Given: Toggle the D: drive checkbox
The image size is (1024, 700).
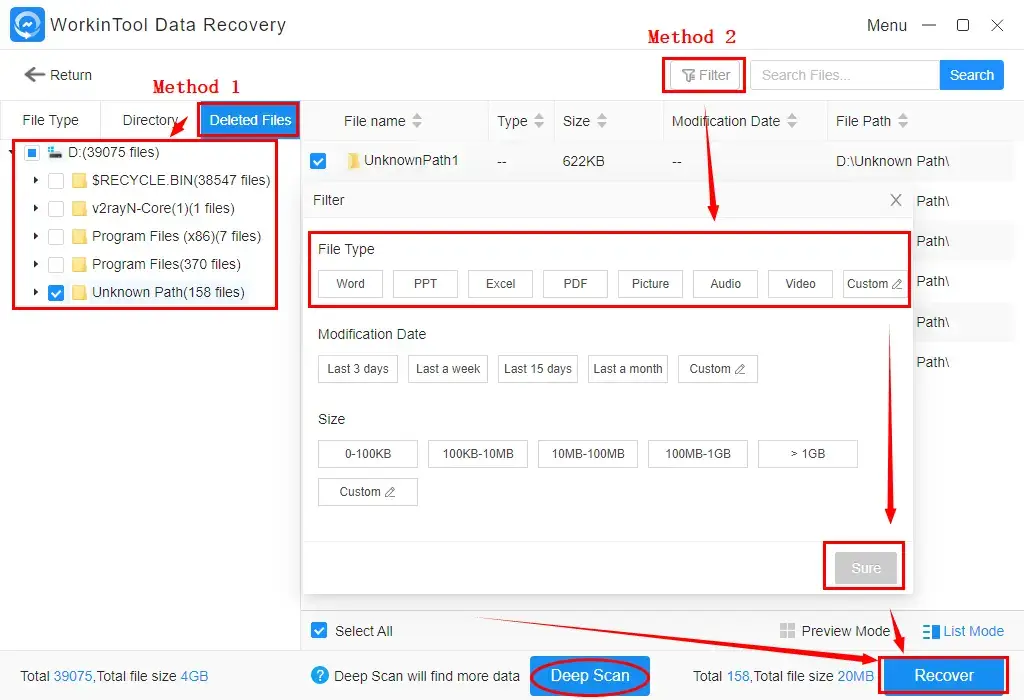Looking at the screenshot, I should coord(31,153).
